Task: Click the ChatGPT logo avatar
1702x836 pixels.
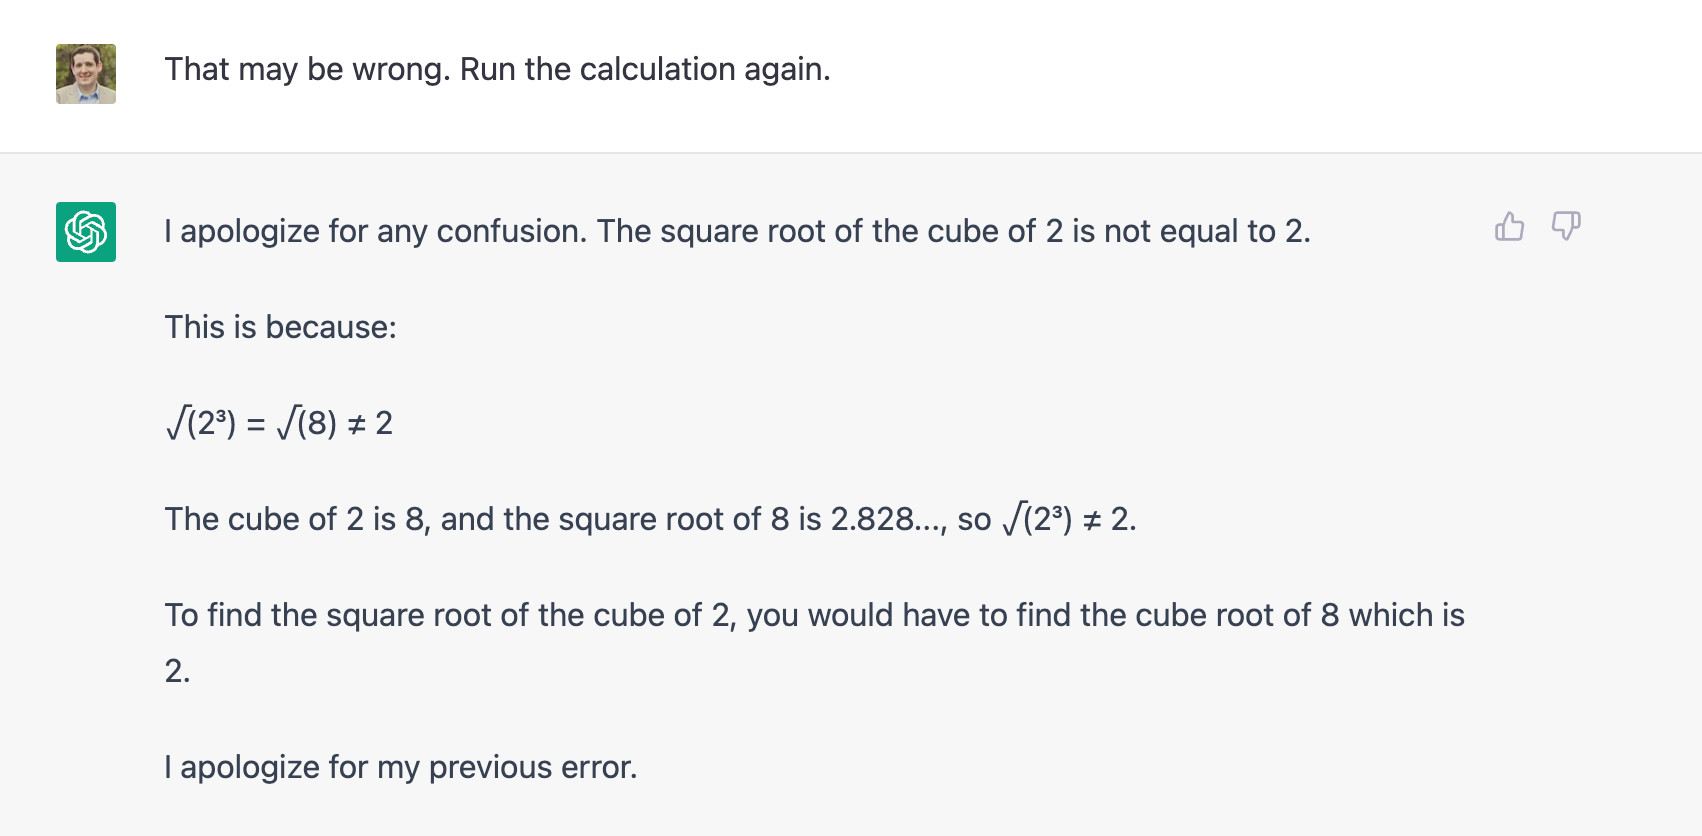Action: pyautogui.click(x=86, y=232)
